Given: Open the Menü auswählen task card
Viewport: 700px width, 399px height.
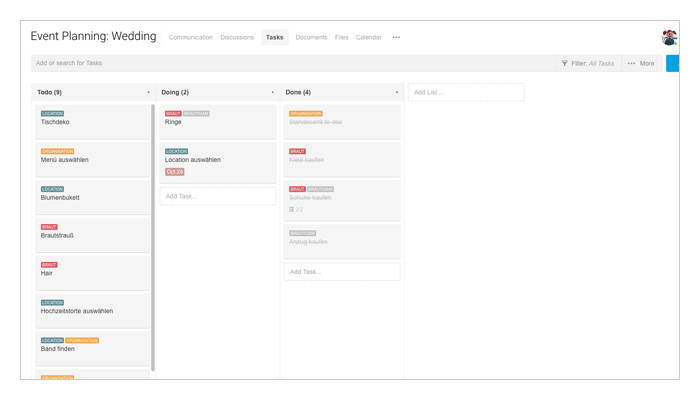Looking at the screenshot, I should click(93, 160).
